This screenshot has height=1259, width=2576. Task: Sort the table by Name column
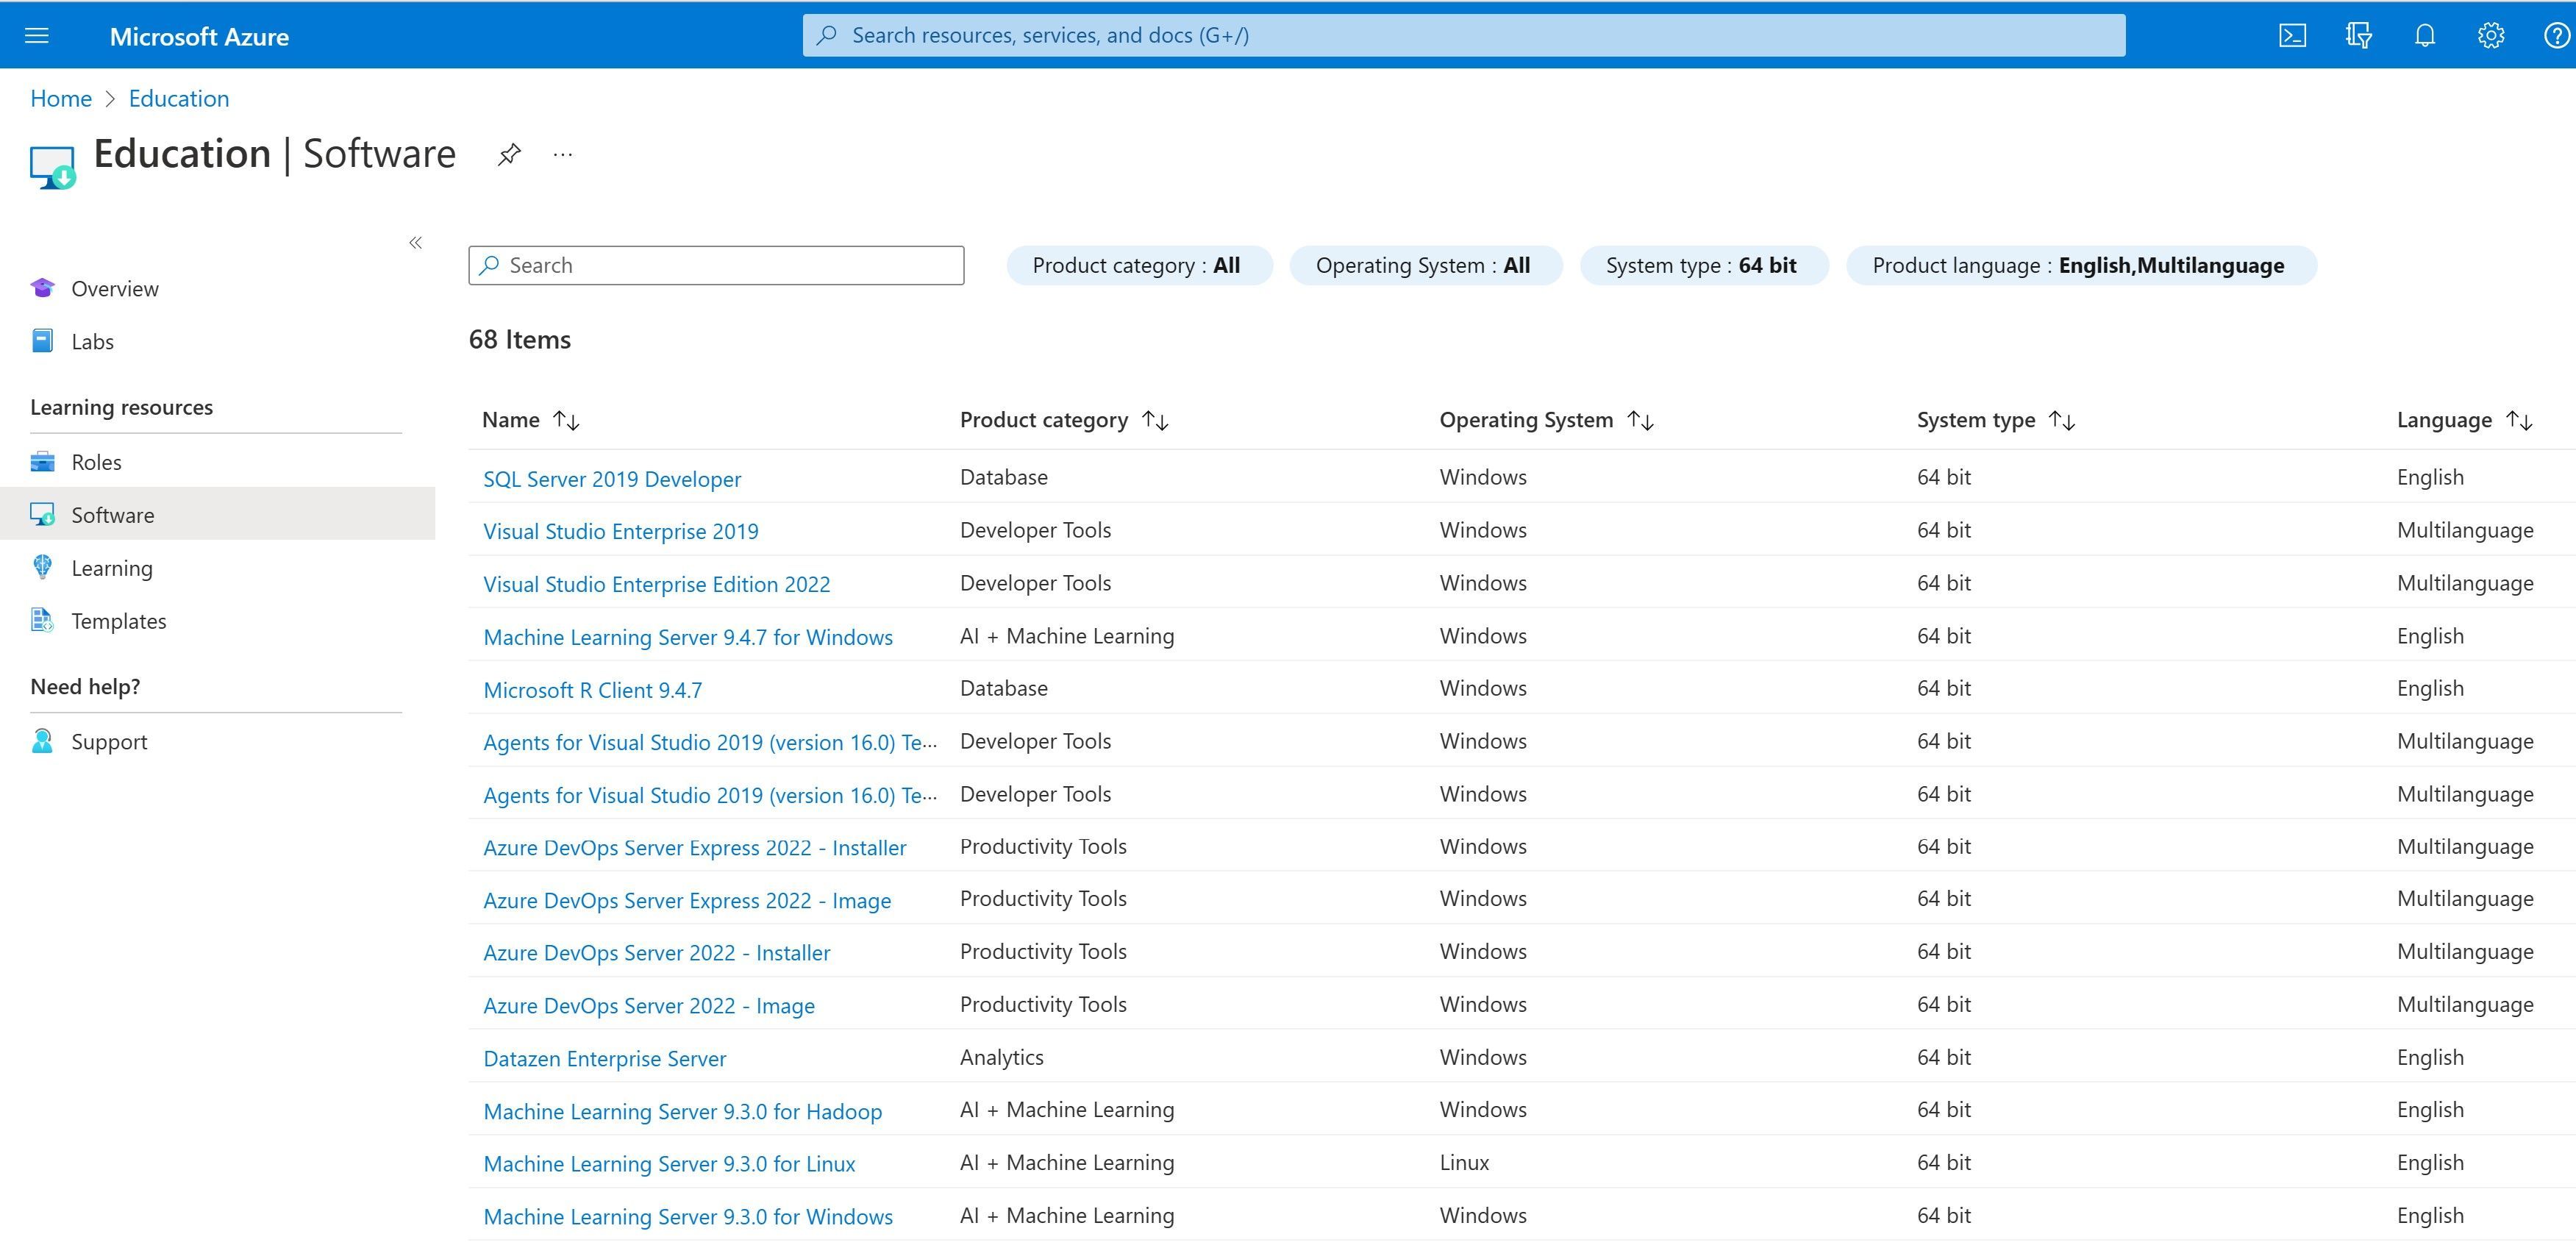[566, 421]
